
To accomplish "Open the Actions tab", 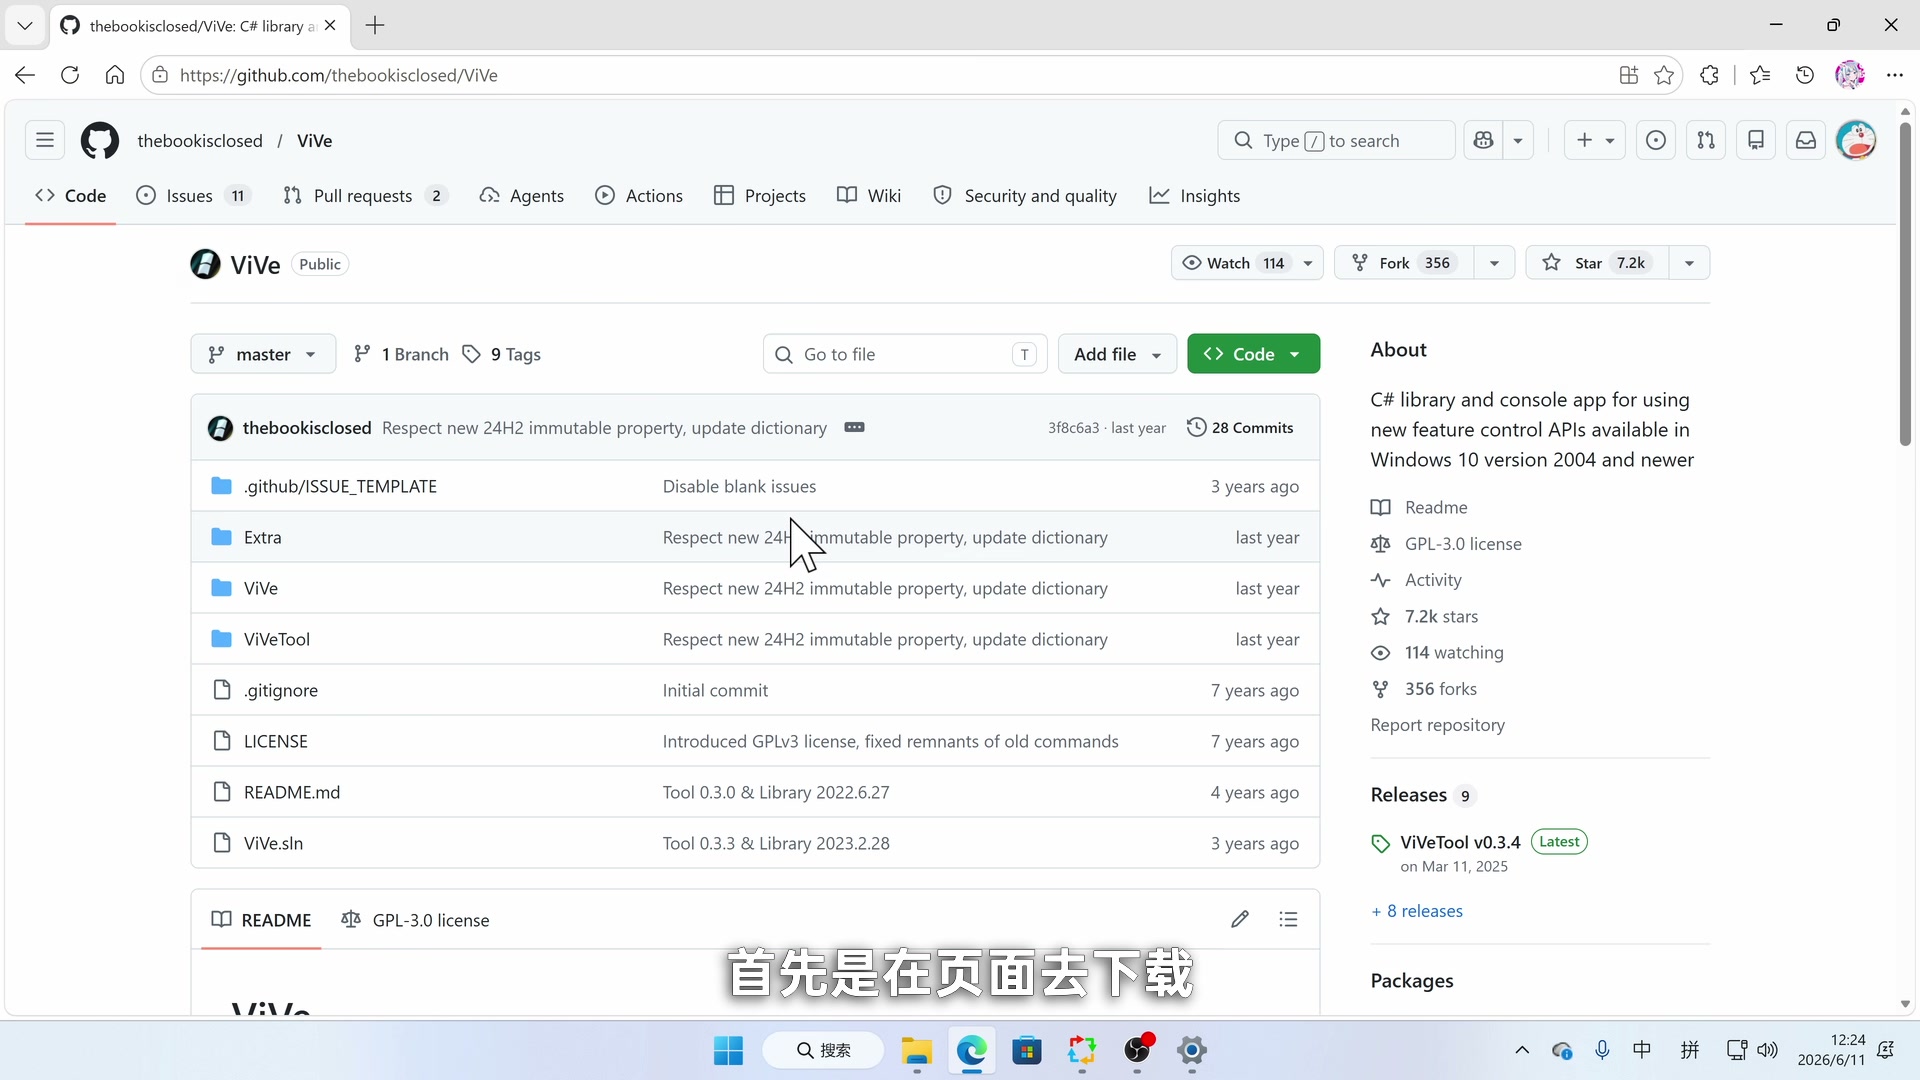I will pos(639,196).
